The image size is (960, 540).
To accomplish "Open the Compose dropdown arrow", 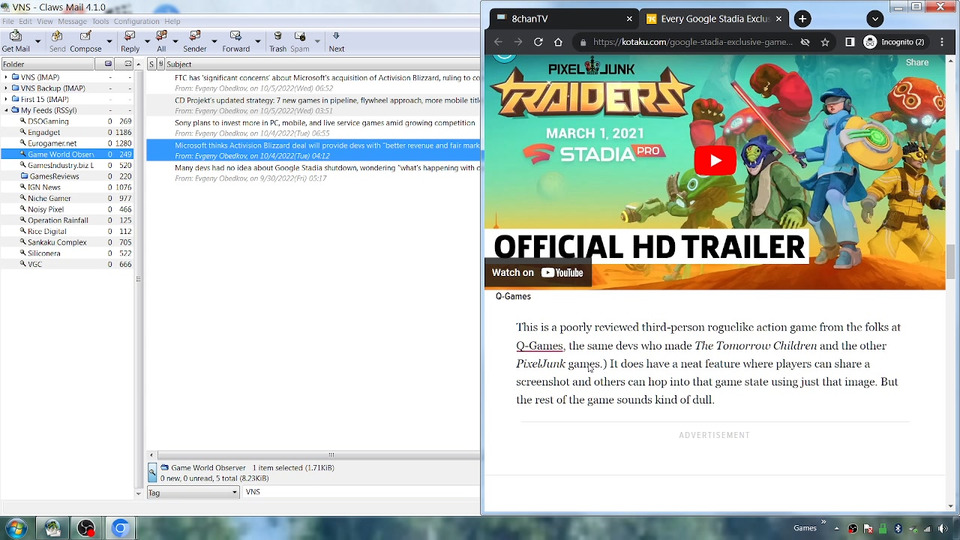I will coord(109,42).
